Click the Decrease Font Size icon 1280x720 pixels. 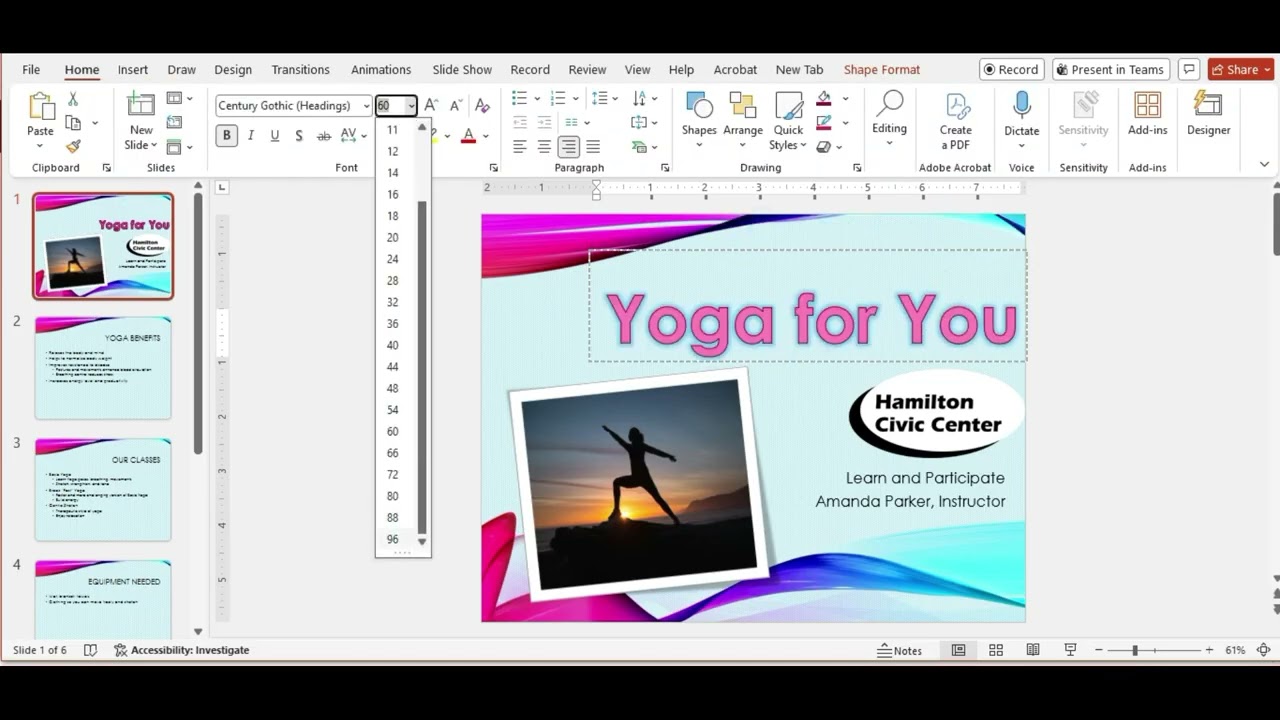pos(456,105)
